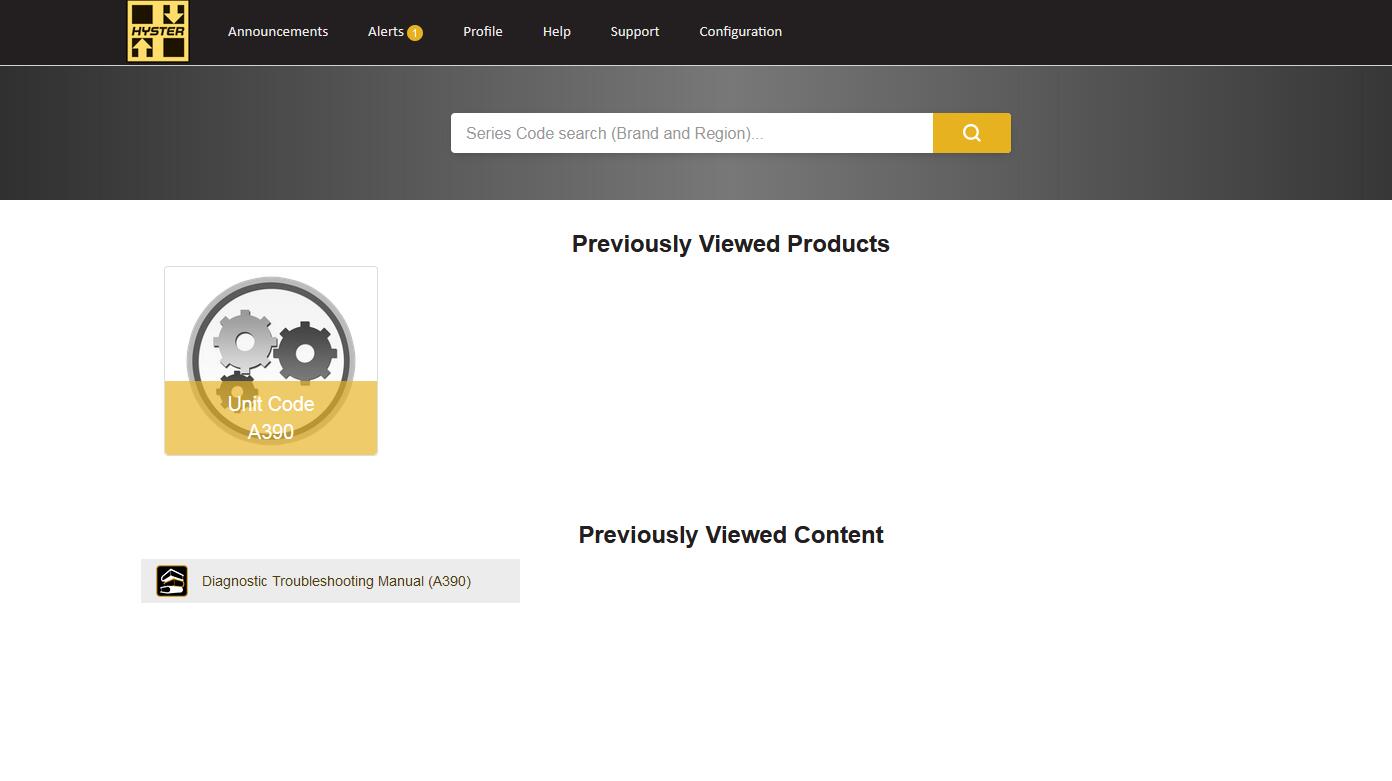Open the Announcements menu
The height and width of the screenshot is (781, 1392).
[278, 32]
